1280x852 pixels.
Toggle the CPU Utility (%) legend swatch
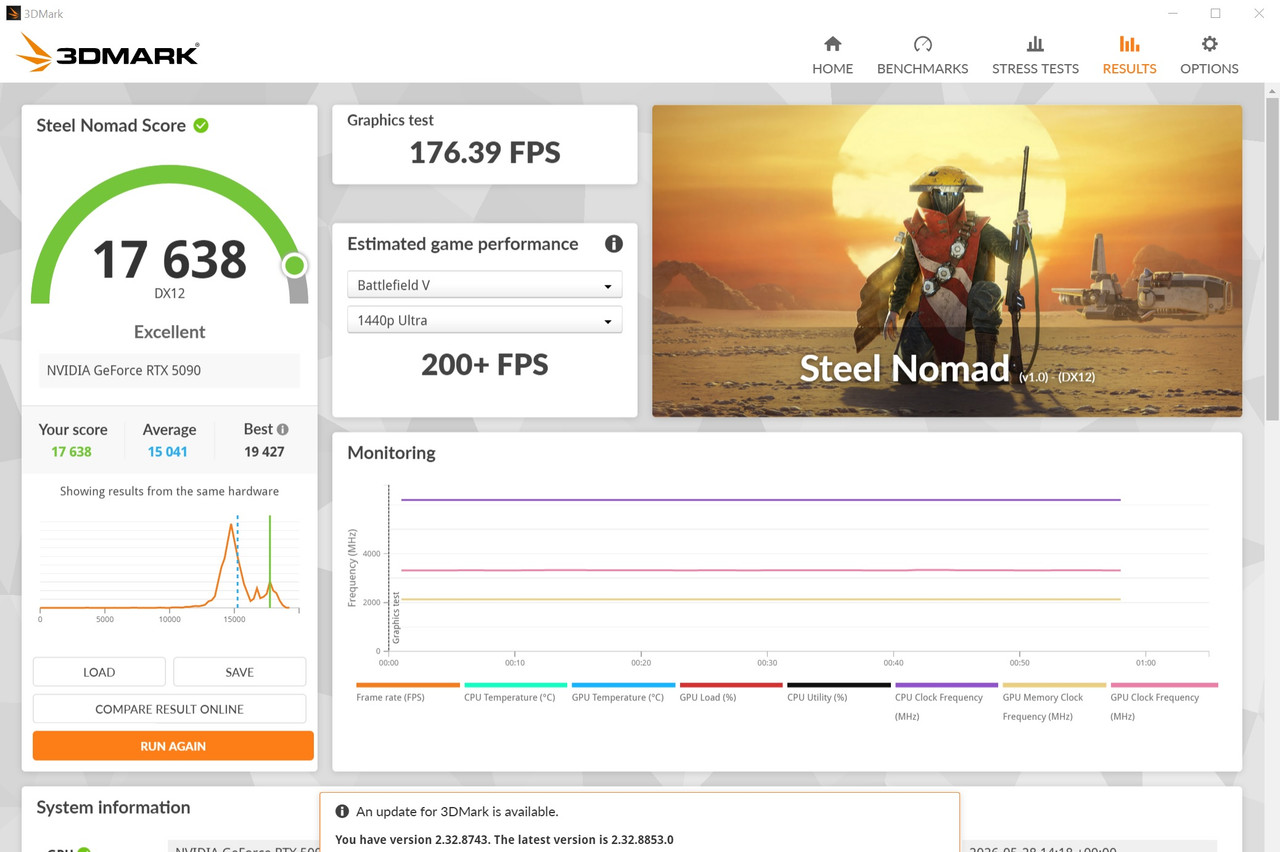[x=839, y=685]
